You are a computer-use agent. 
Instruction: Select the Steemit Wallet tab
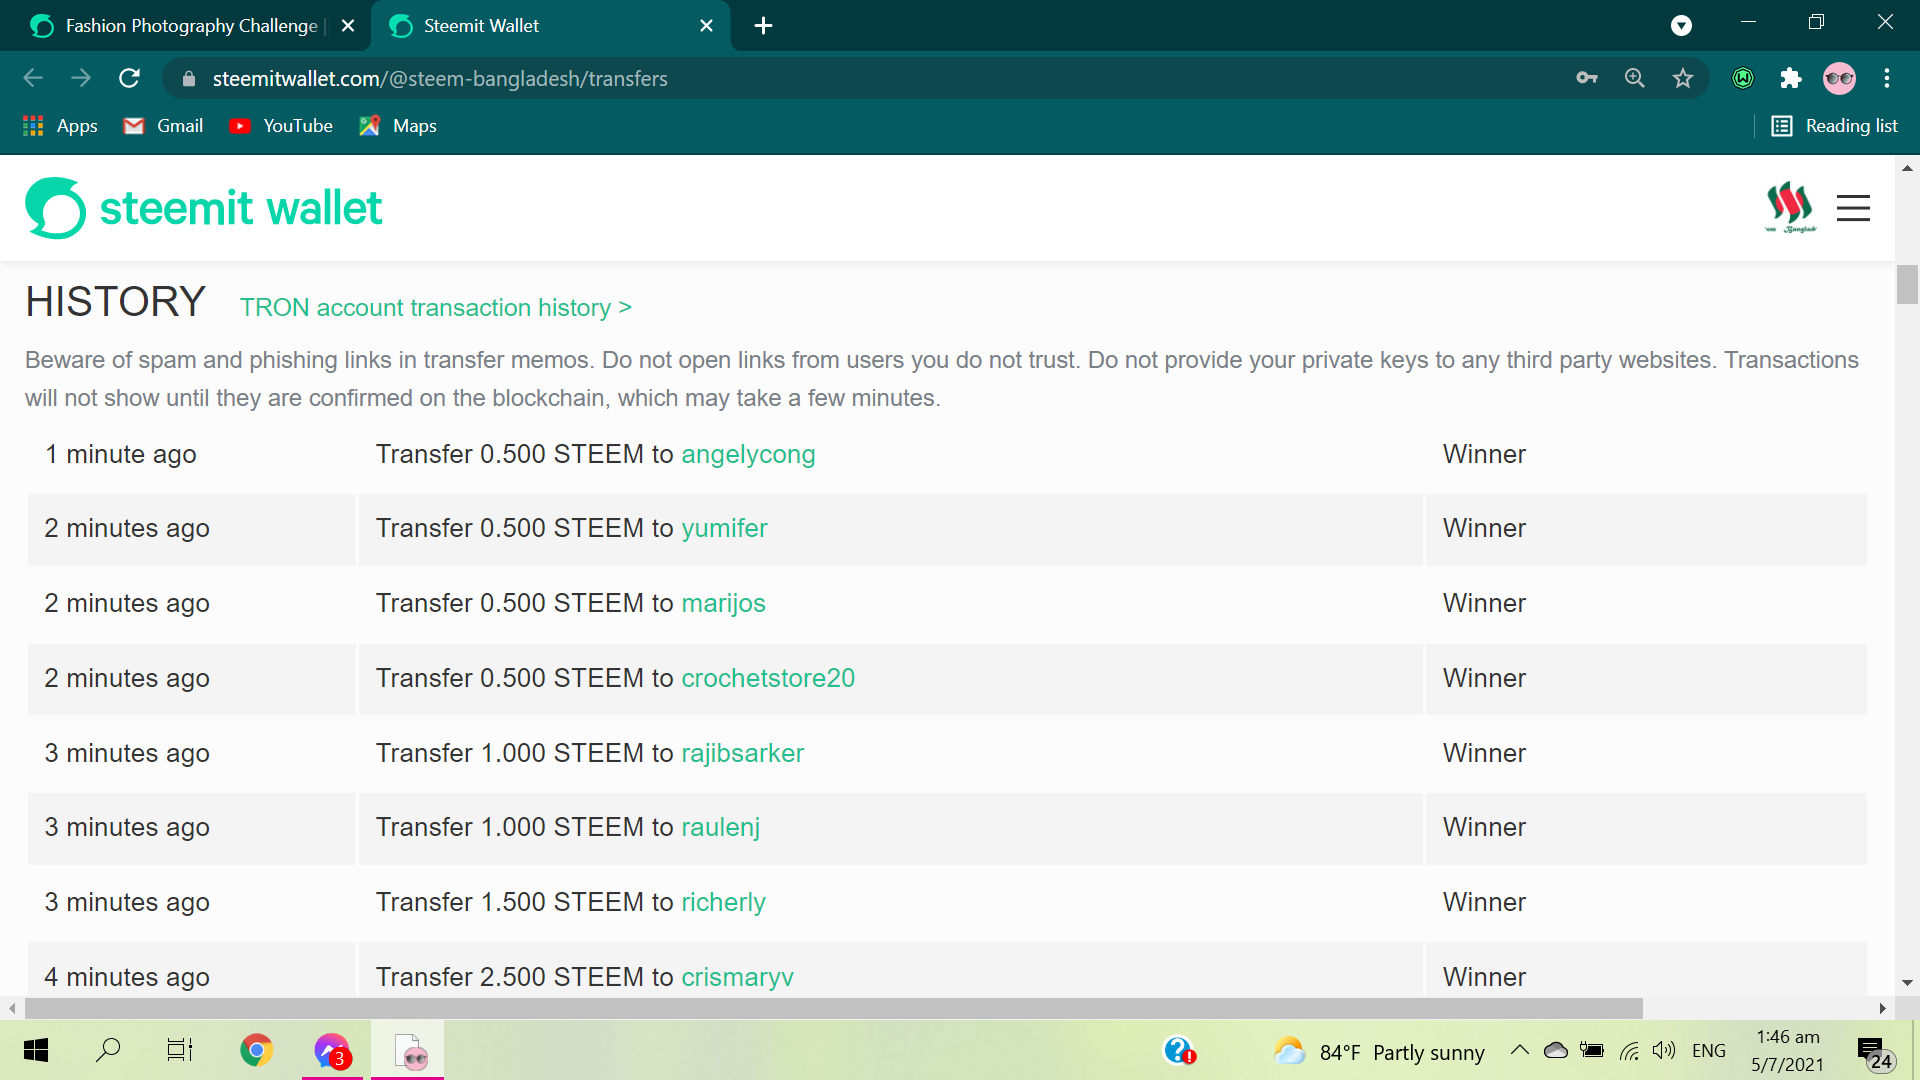coord(551,26)
